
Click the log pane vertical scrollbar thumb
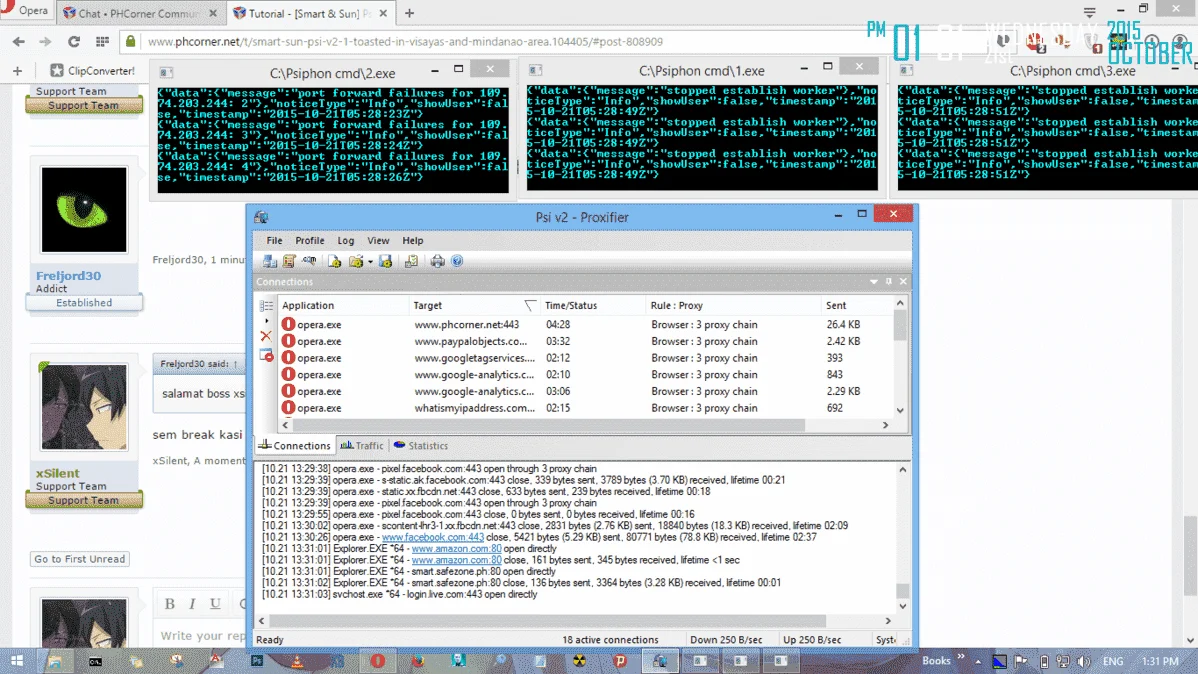pyautogui.click(x=902, y=591)
